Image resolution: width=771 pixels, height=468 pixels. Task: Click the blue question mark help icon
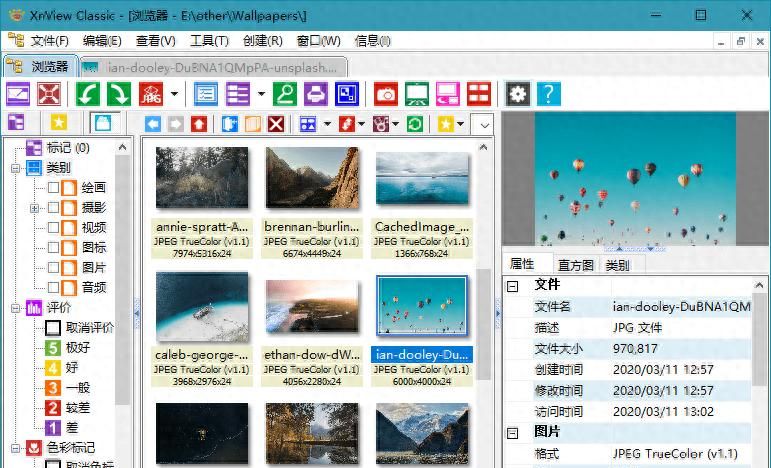(549, 94)
